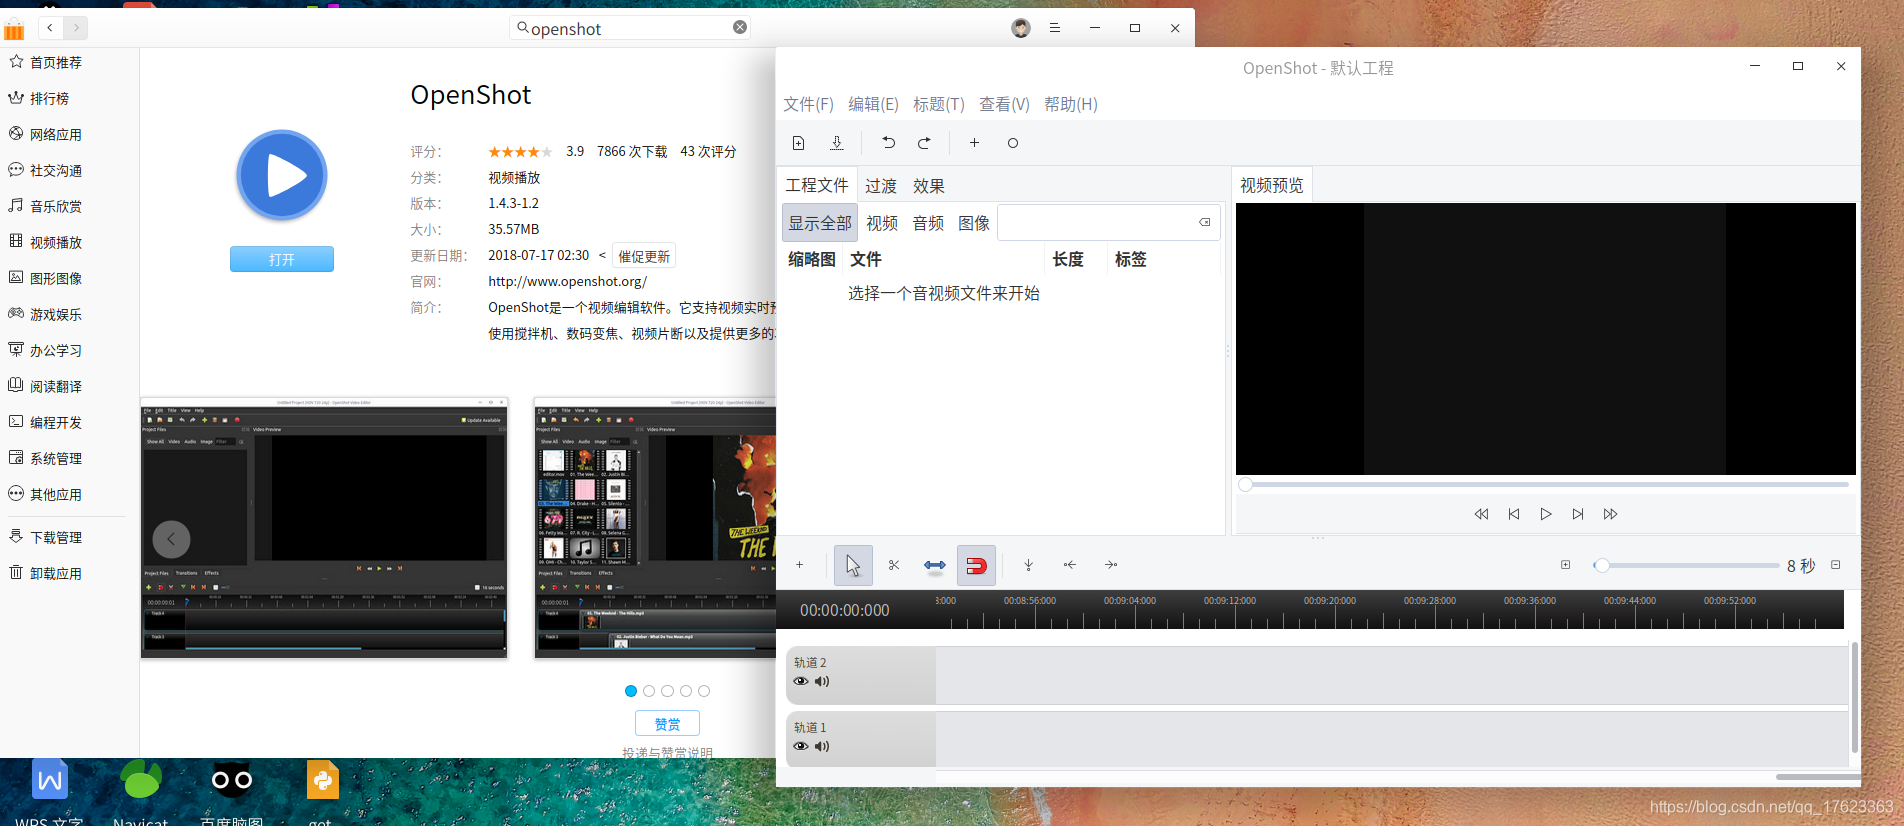Image resolution: width=1904 pixels, height=826 pixels.
Task: Filter project files by 音频
Action: click(x=928, y=223)
